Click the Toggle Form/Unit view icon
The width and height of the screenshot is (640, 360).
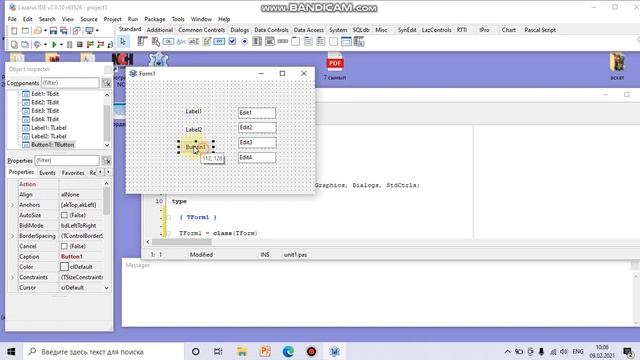click(x=76, y=31)
